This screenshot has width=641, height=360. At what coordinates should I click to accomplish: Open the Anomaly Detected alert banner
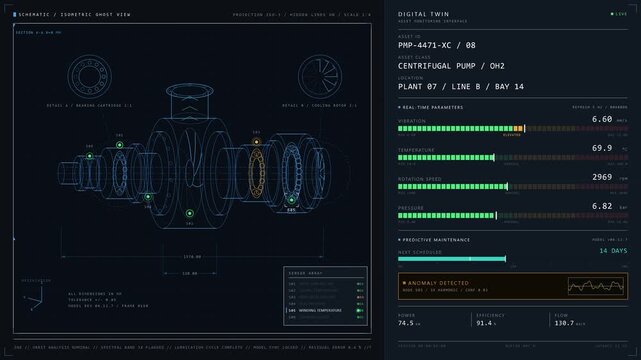[x=513, y=286]
